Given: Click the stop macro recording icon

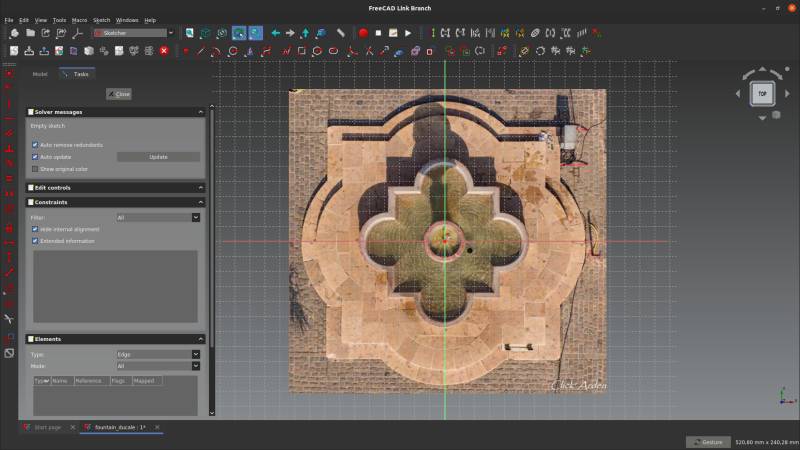Looking at the screenshot, I should pos(378,33).
